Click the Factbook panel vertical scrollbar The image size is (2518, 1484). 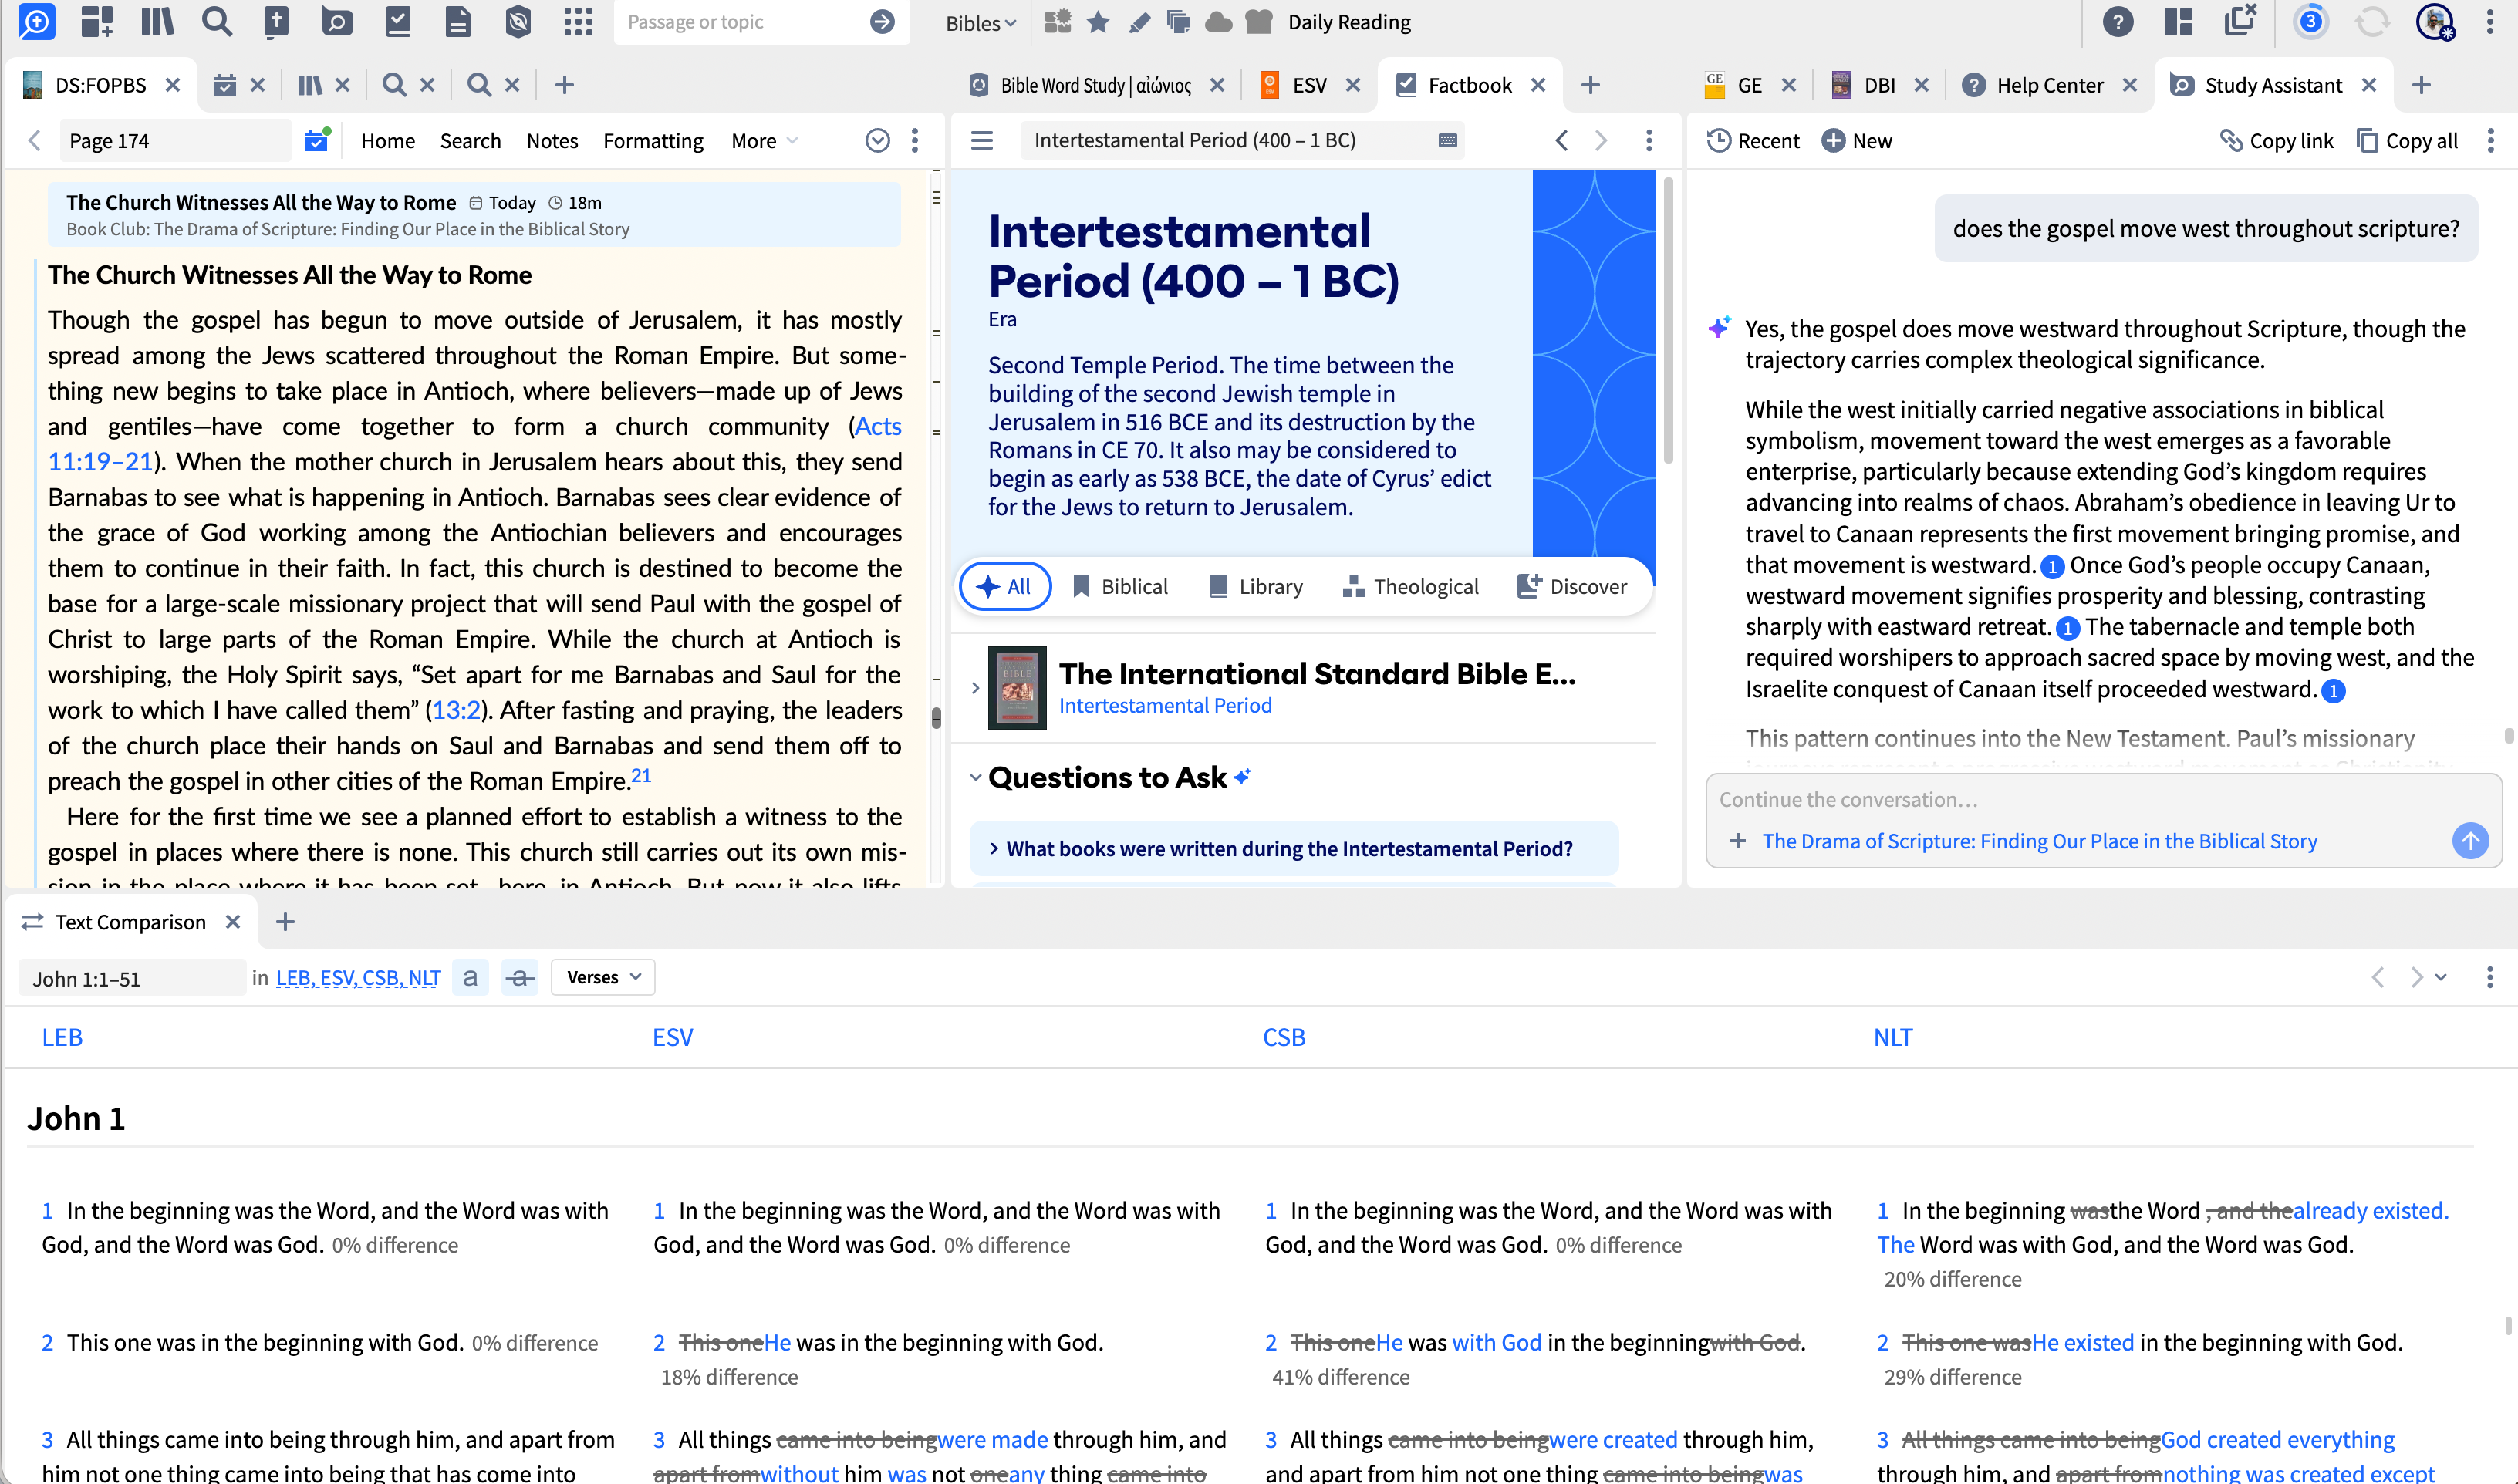[1668, 320]
